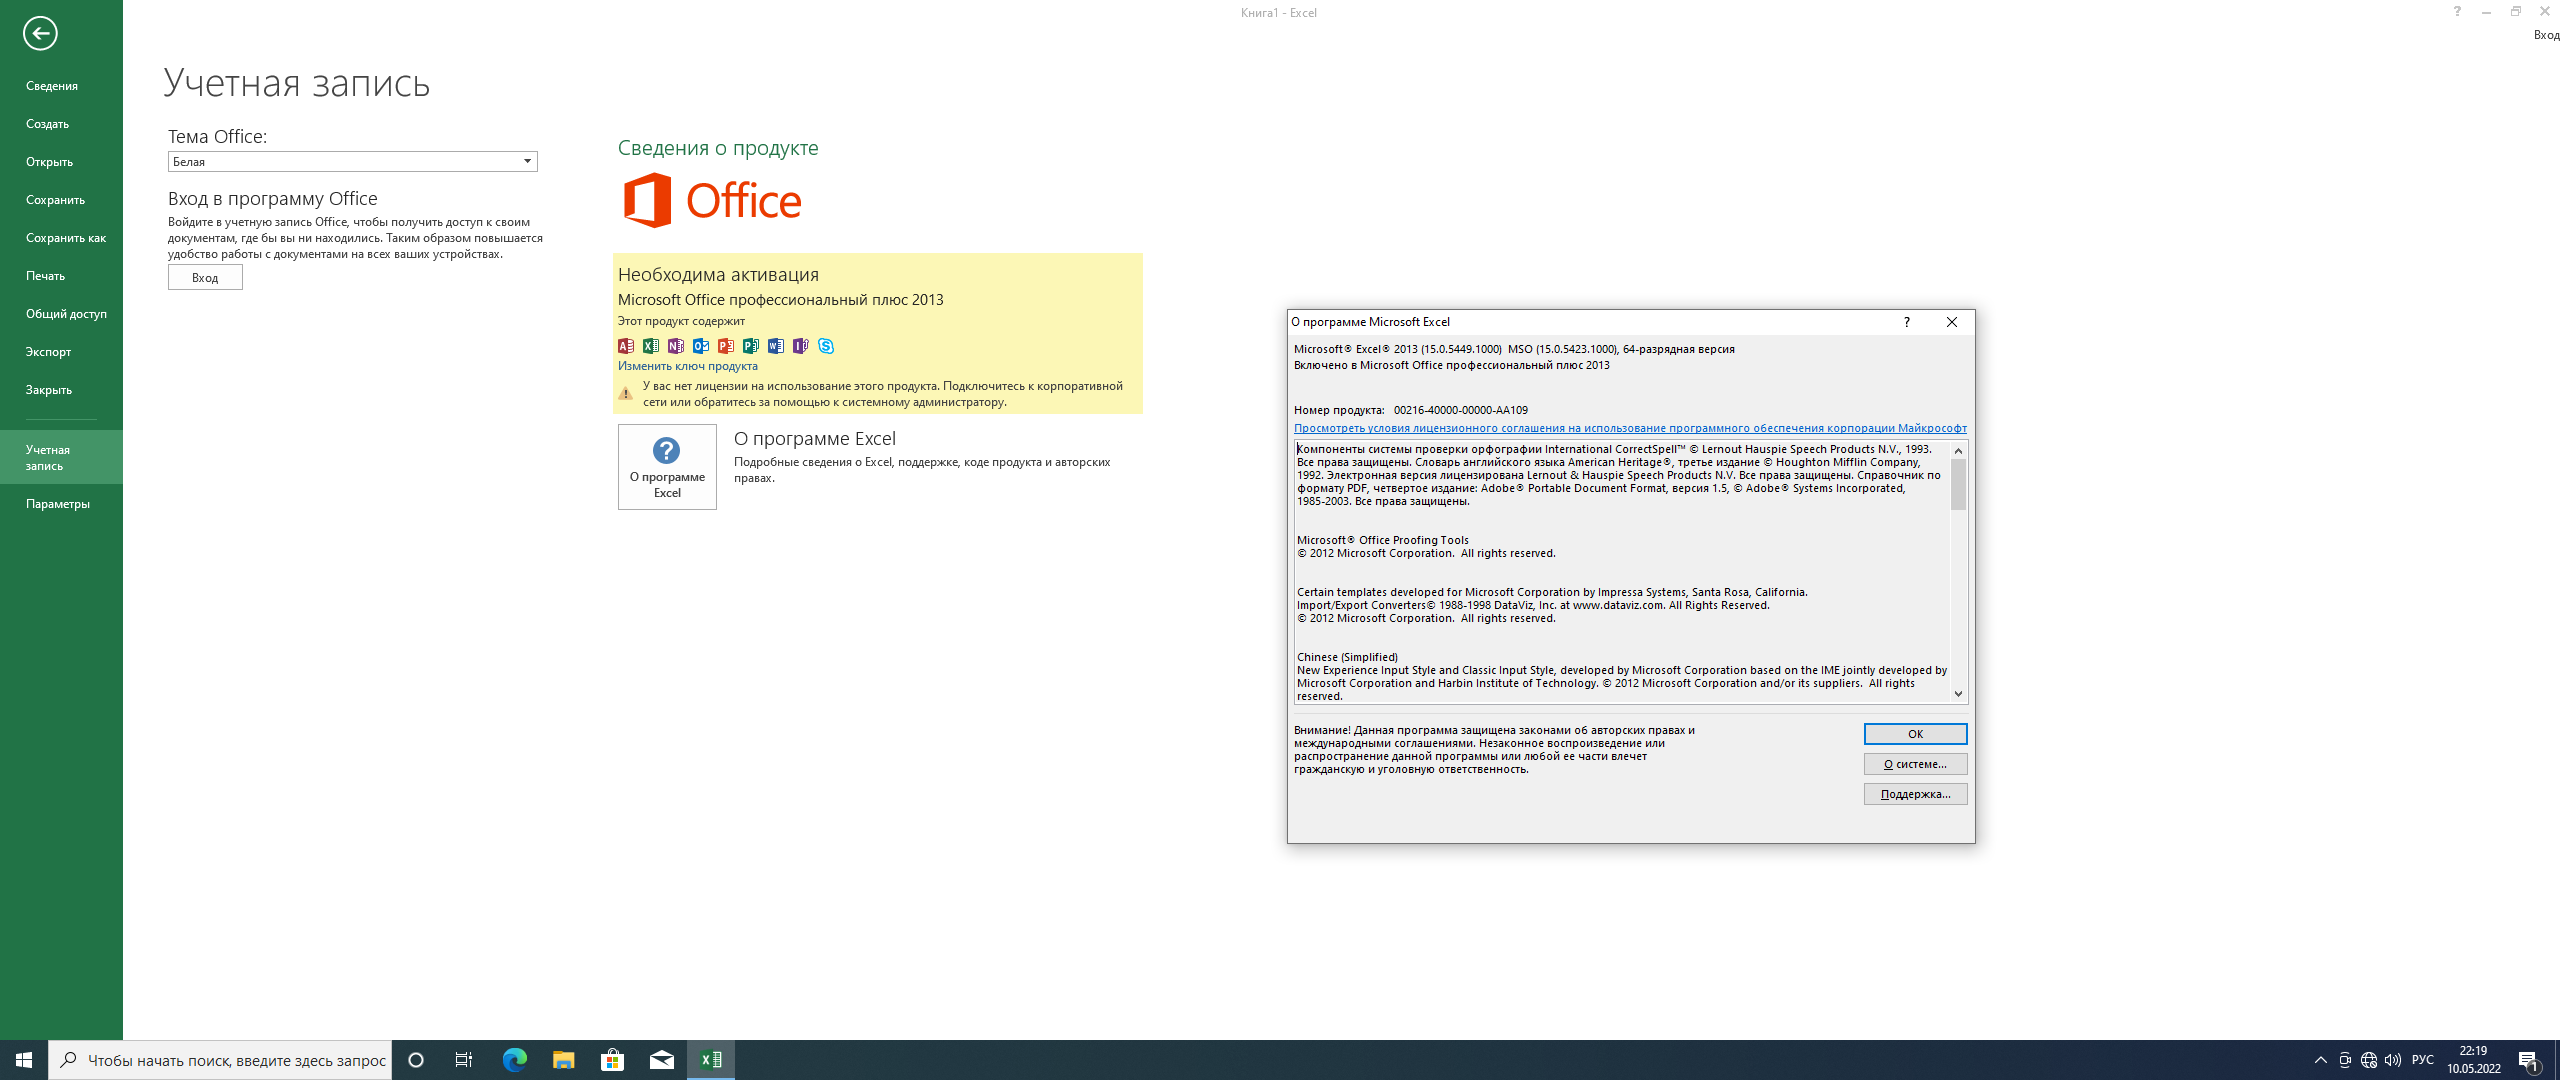Image resolution: width=2560 pixels, height=1080 pixels.
Task: Click the Publisher product icon
Action: pyautogui.click(x=751, y=346)
